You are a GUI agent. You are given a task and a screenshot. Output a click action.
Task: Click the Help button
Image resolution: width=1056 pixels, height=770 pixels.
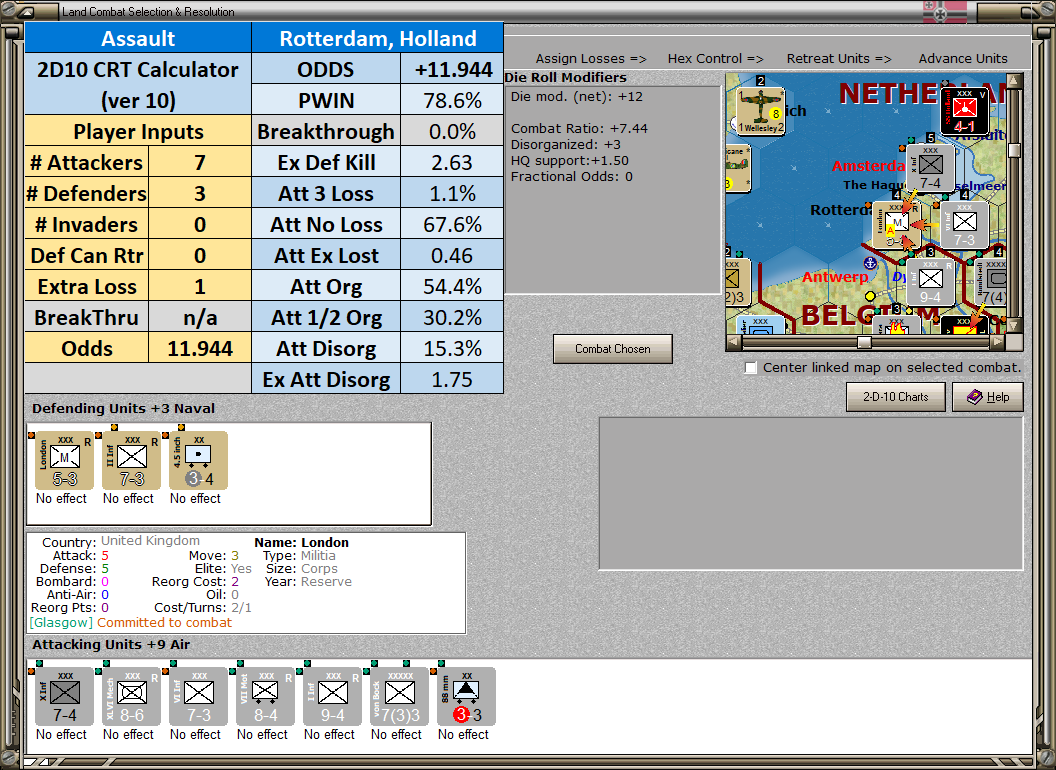point(988,396)
